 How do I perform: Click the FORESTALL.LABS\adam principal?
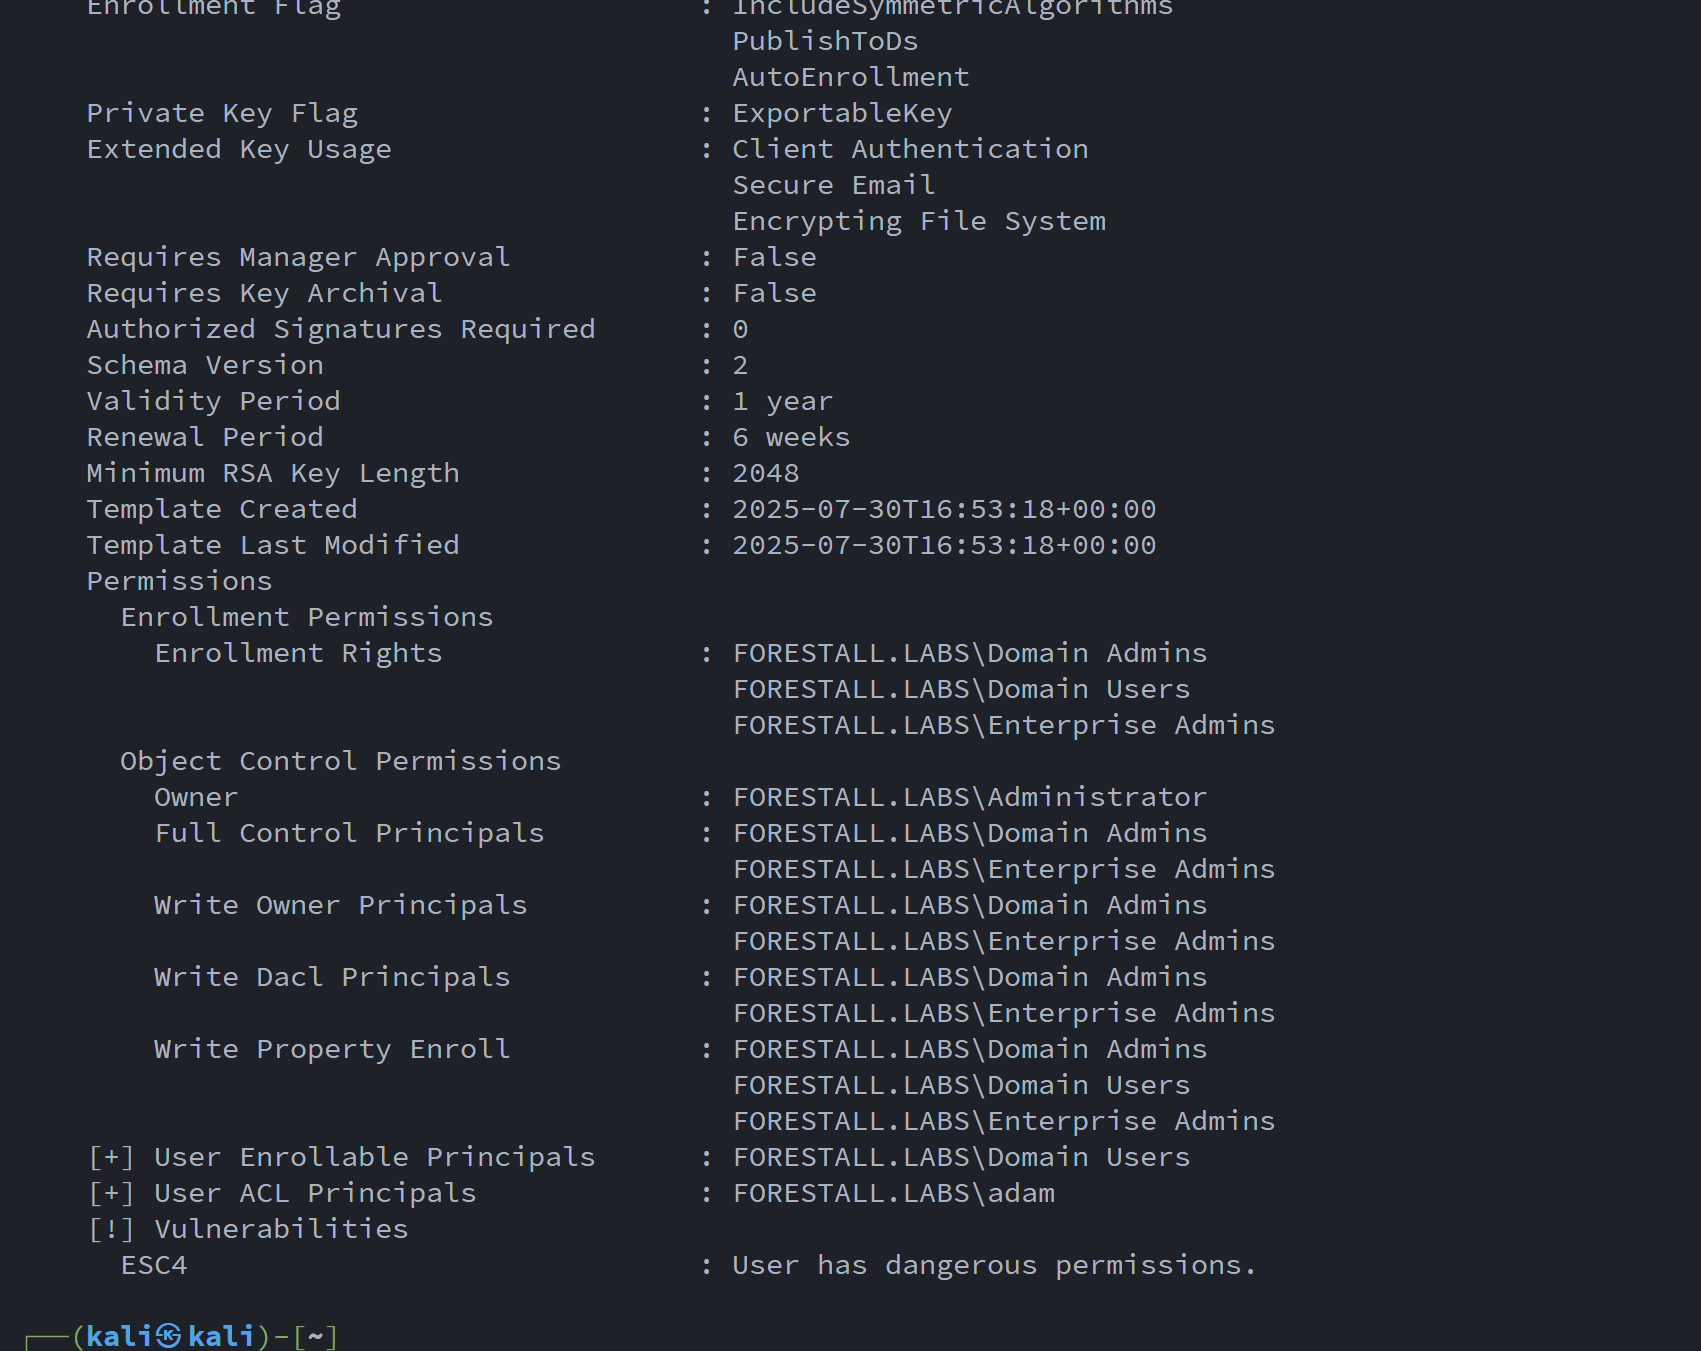coord(894,1193)
